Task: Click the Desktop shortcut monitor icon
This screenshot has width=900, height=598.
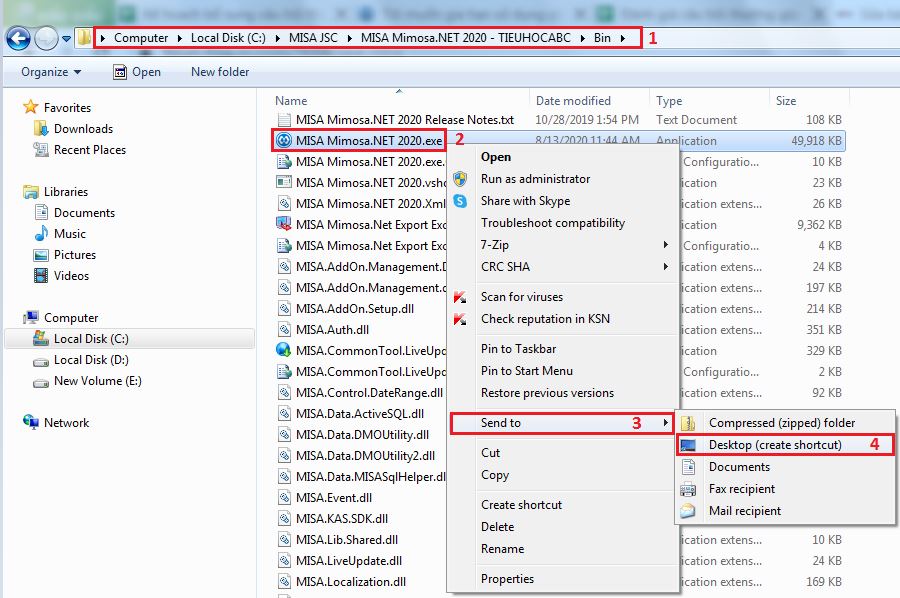Action: coord(688,445)
